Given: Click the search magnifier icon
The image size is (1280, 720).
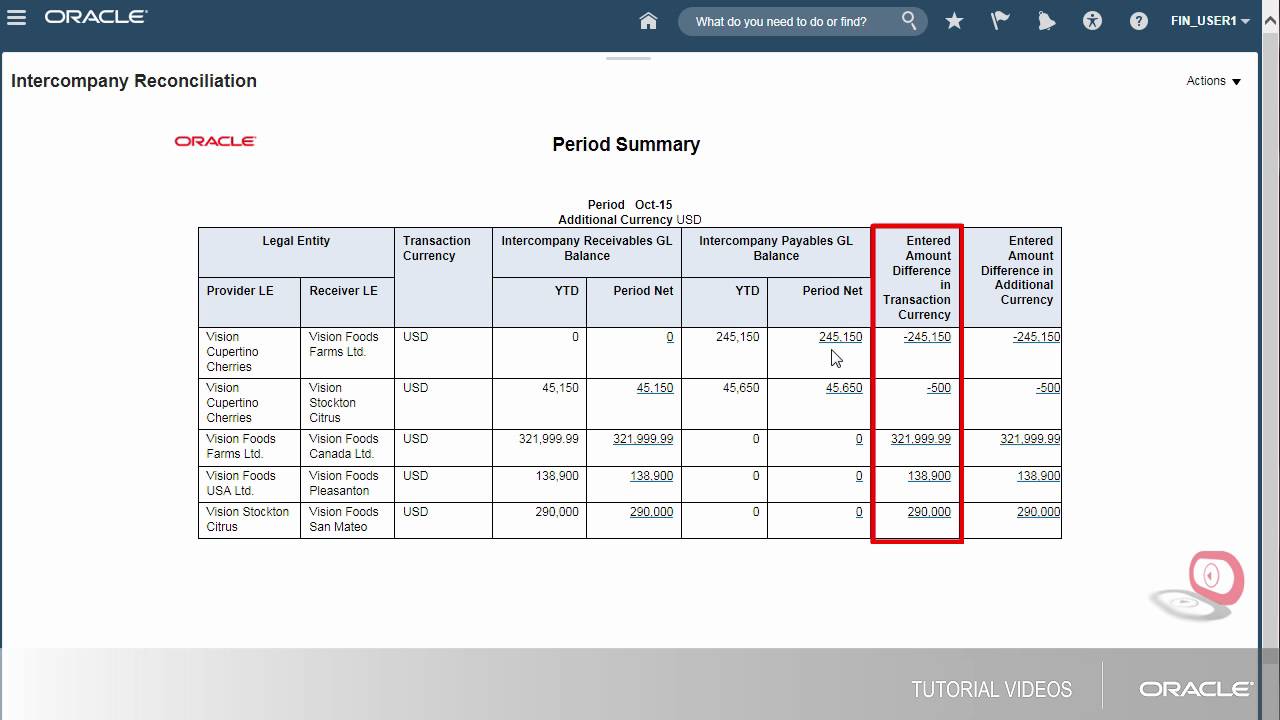Looking at the screenshot, I should tap(909, 20).
